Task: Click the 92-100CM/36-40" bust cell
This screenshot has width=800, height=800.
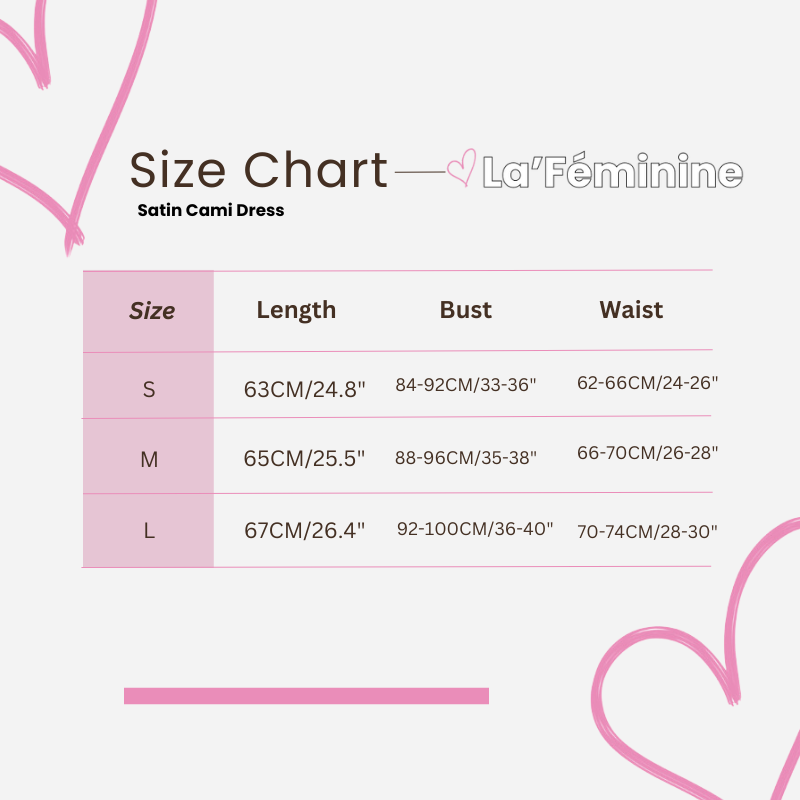Action: click(x=475, y=528)
